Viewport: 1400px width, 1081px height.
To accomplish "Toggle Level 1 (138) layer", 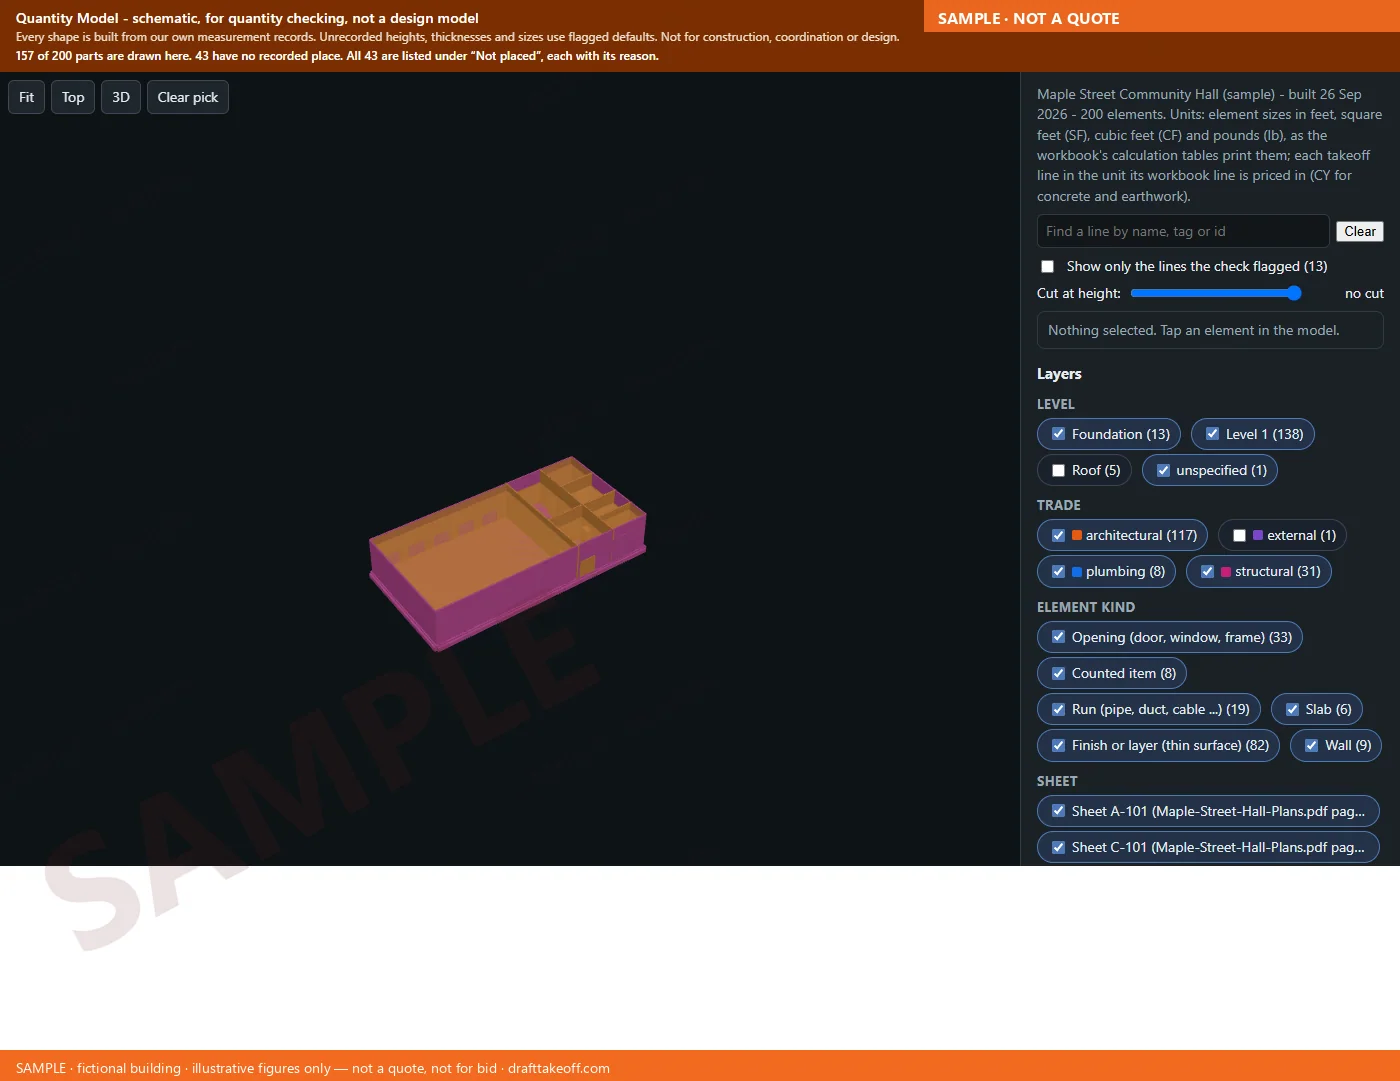I will click(1253, 434).
